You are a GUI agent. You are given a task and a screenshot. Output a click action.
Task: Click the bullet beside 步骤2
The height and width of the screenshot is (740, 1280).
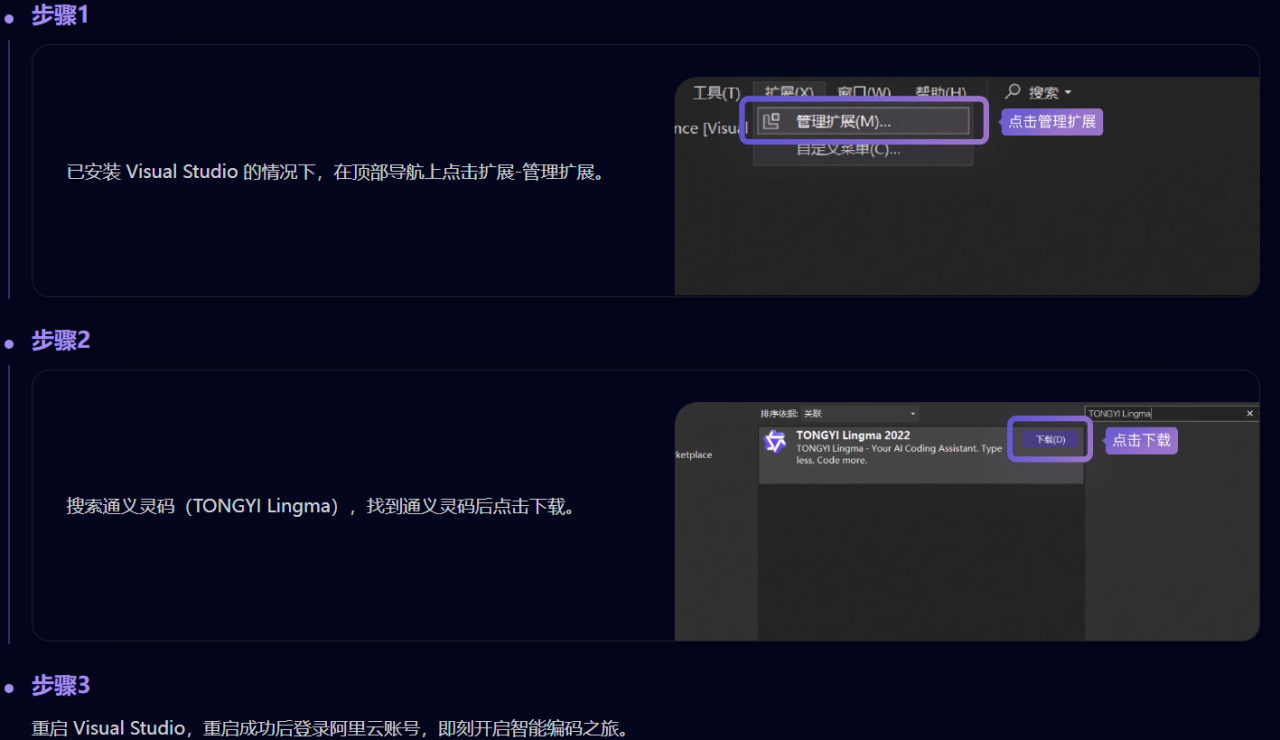[x=9, y=343]
